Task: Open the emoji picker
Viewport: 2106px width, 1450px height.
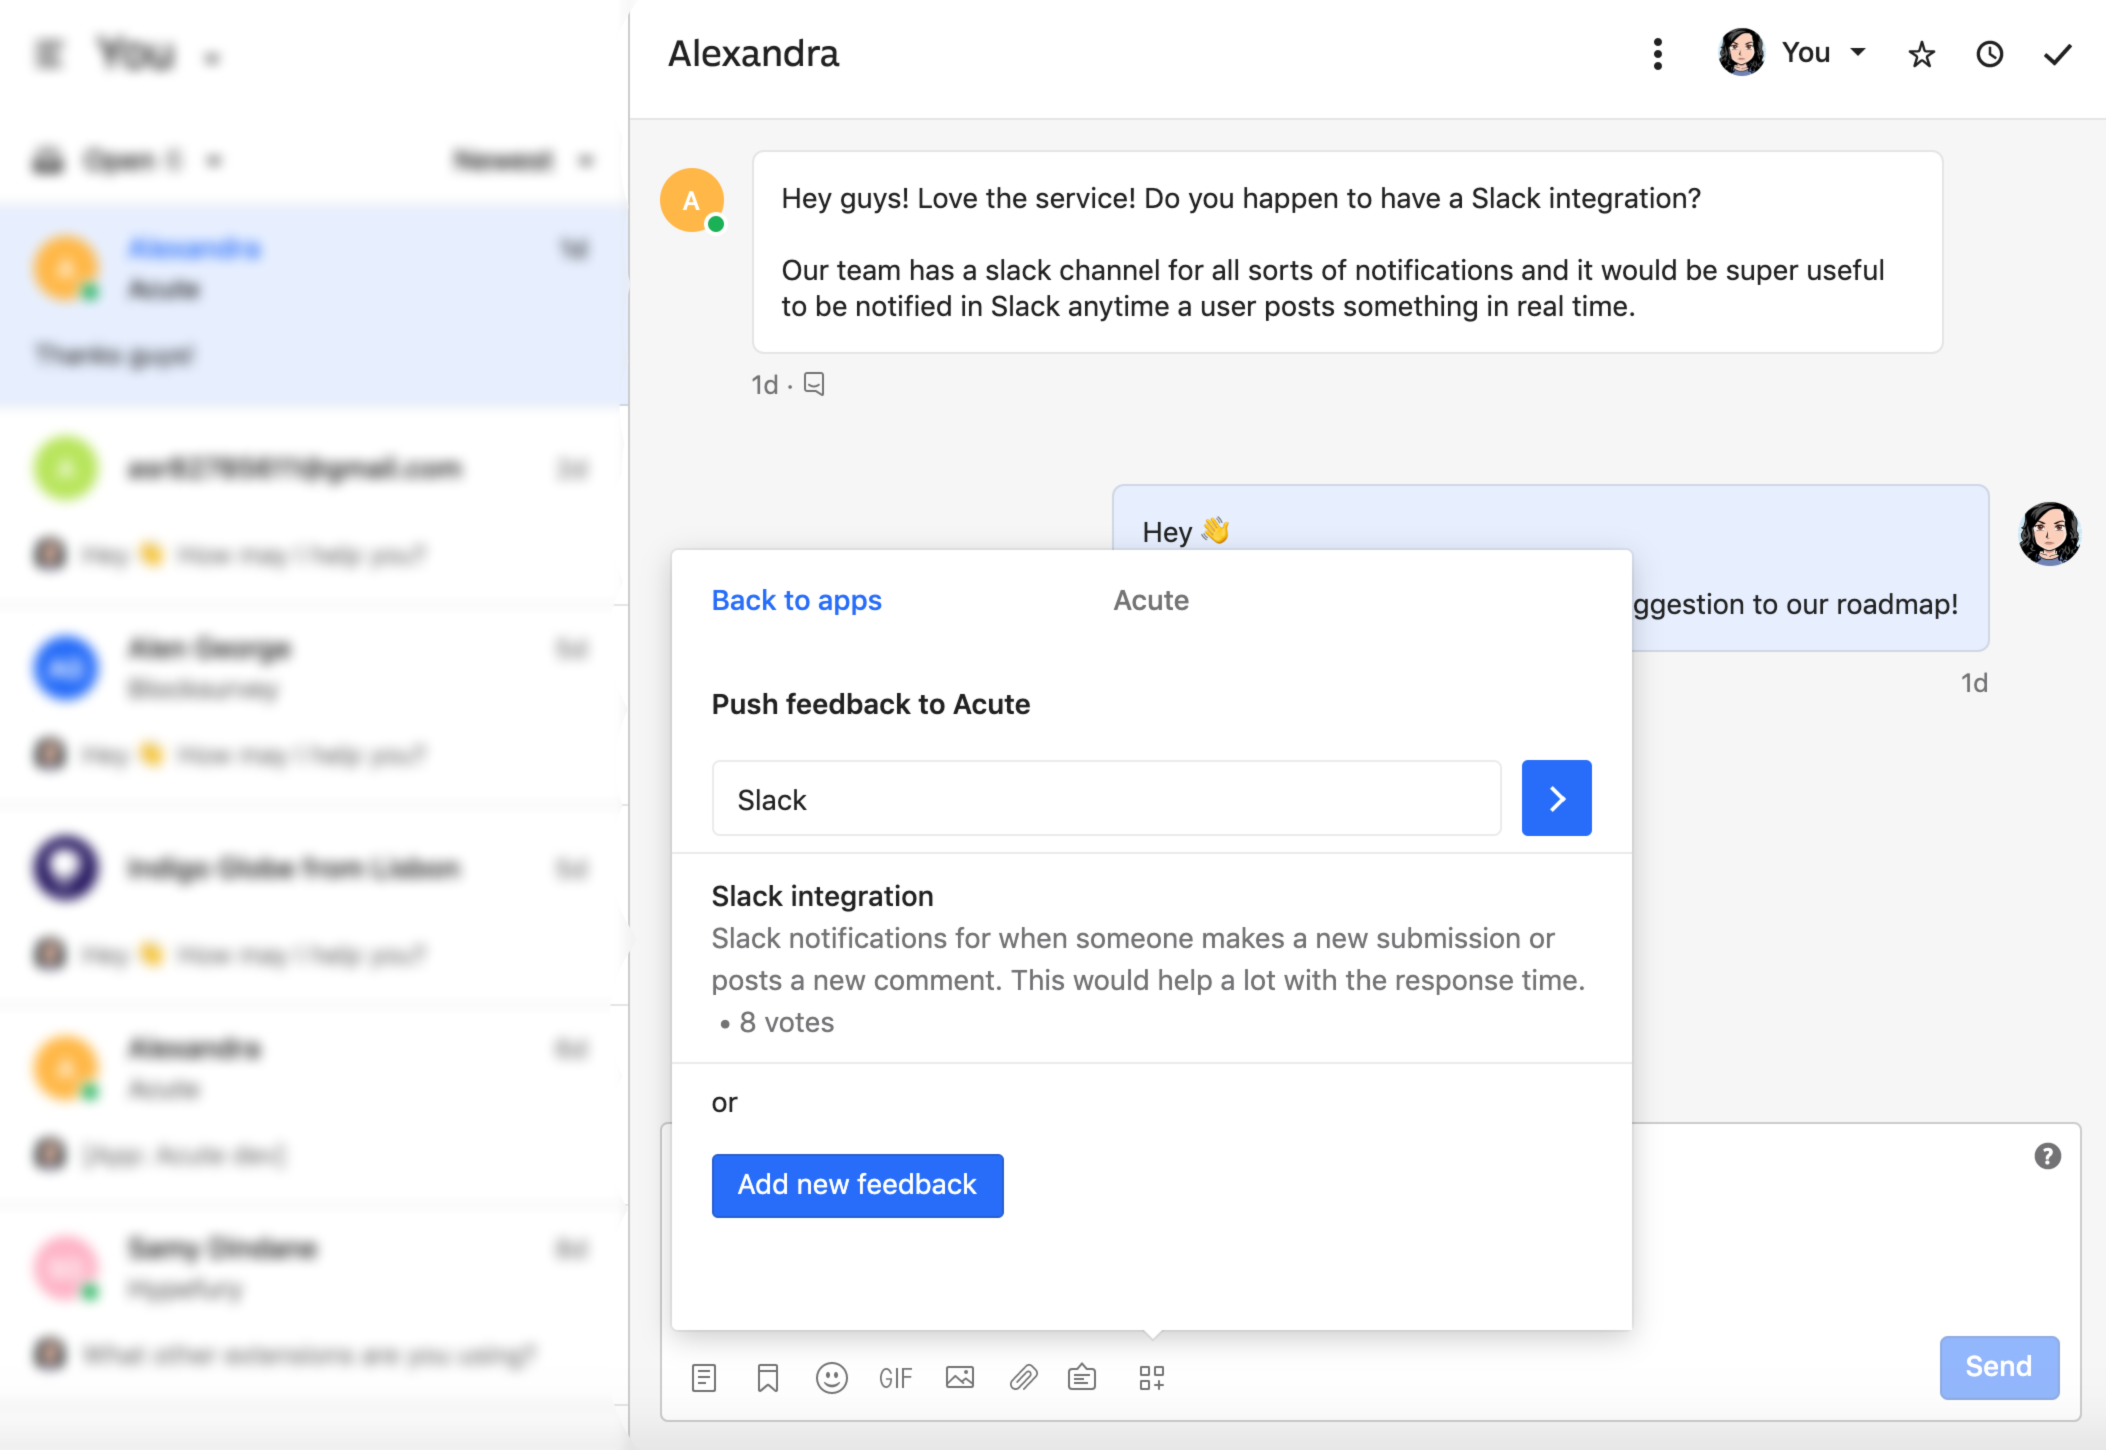Action: [x=832, y=1378]
